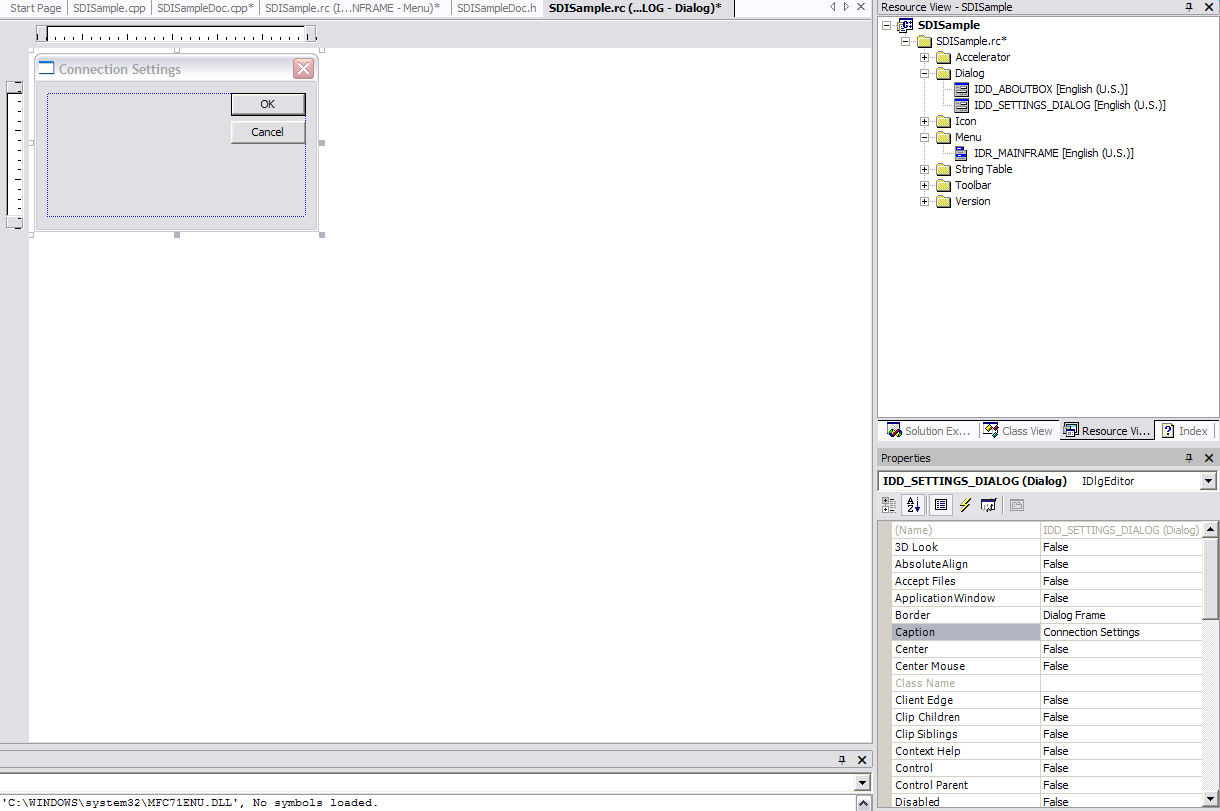Click the red X on Connection Settings dialog
Viewport: 1220px width, 811px height.
303,69
